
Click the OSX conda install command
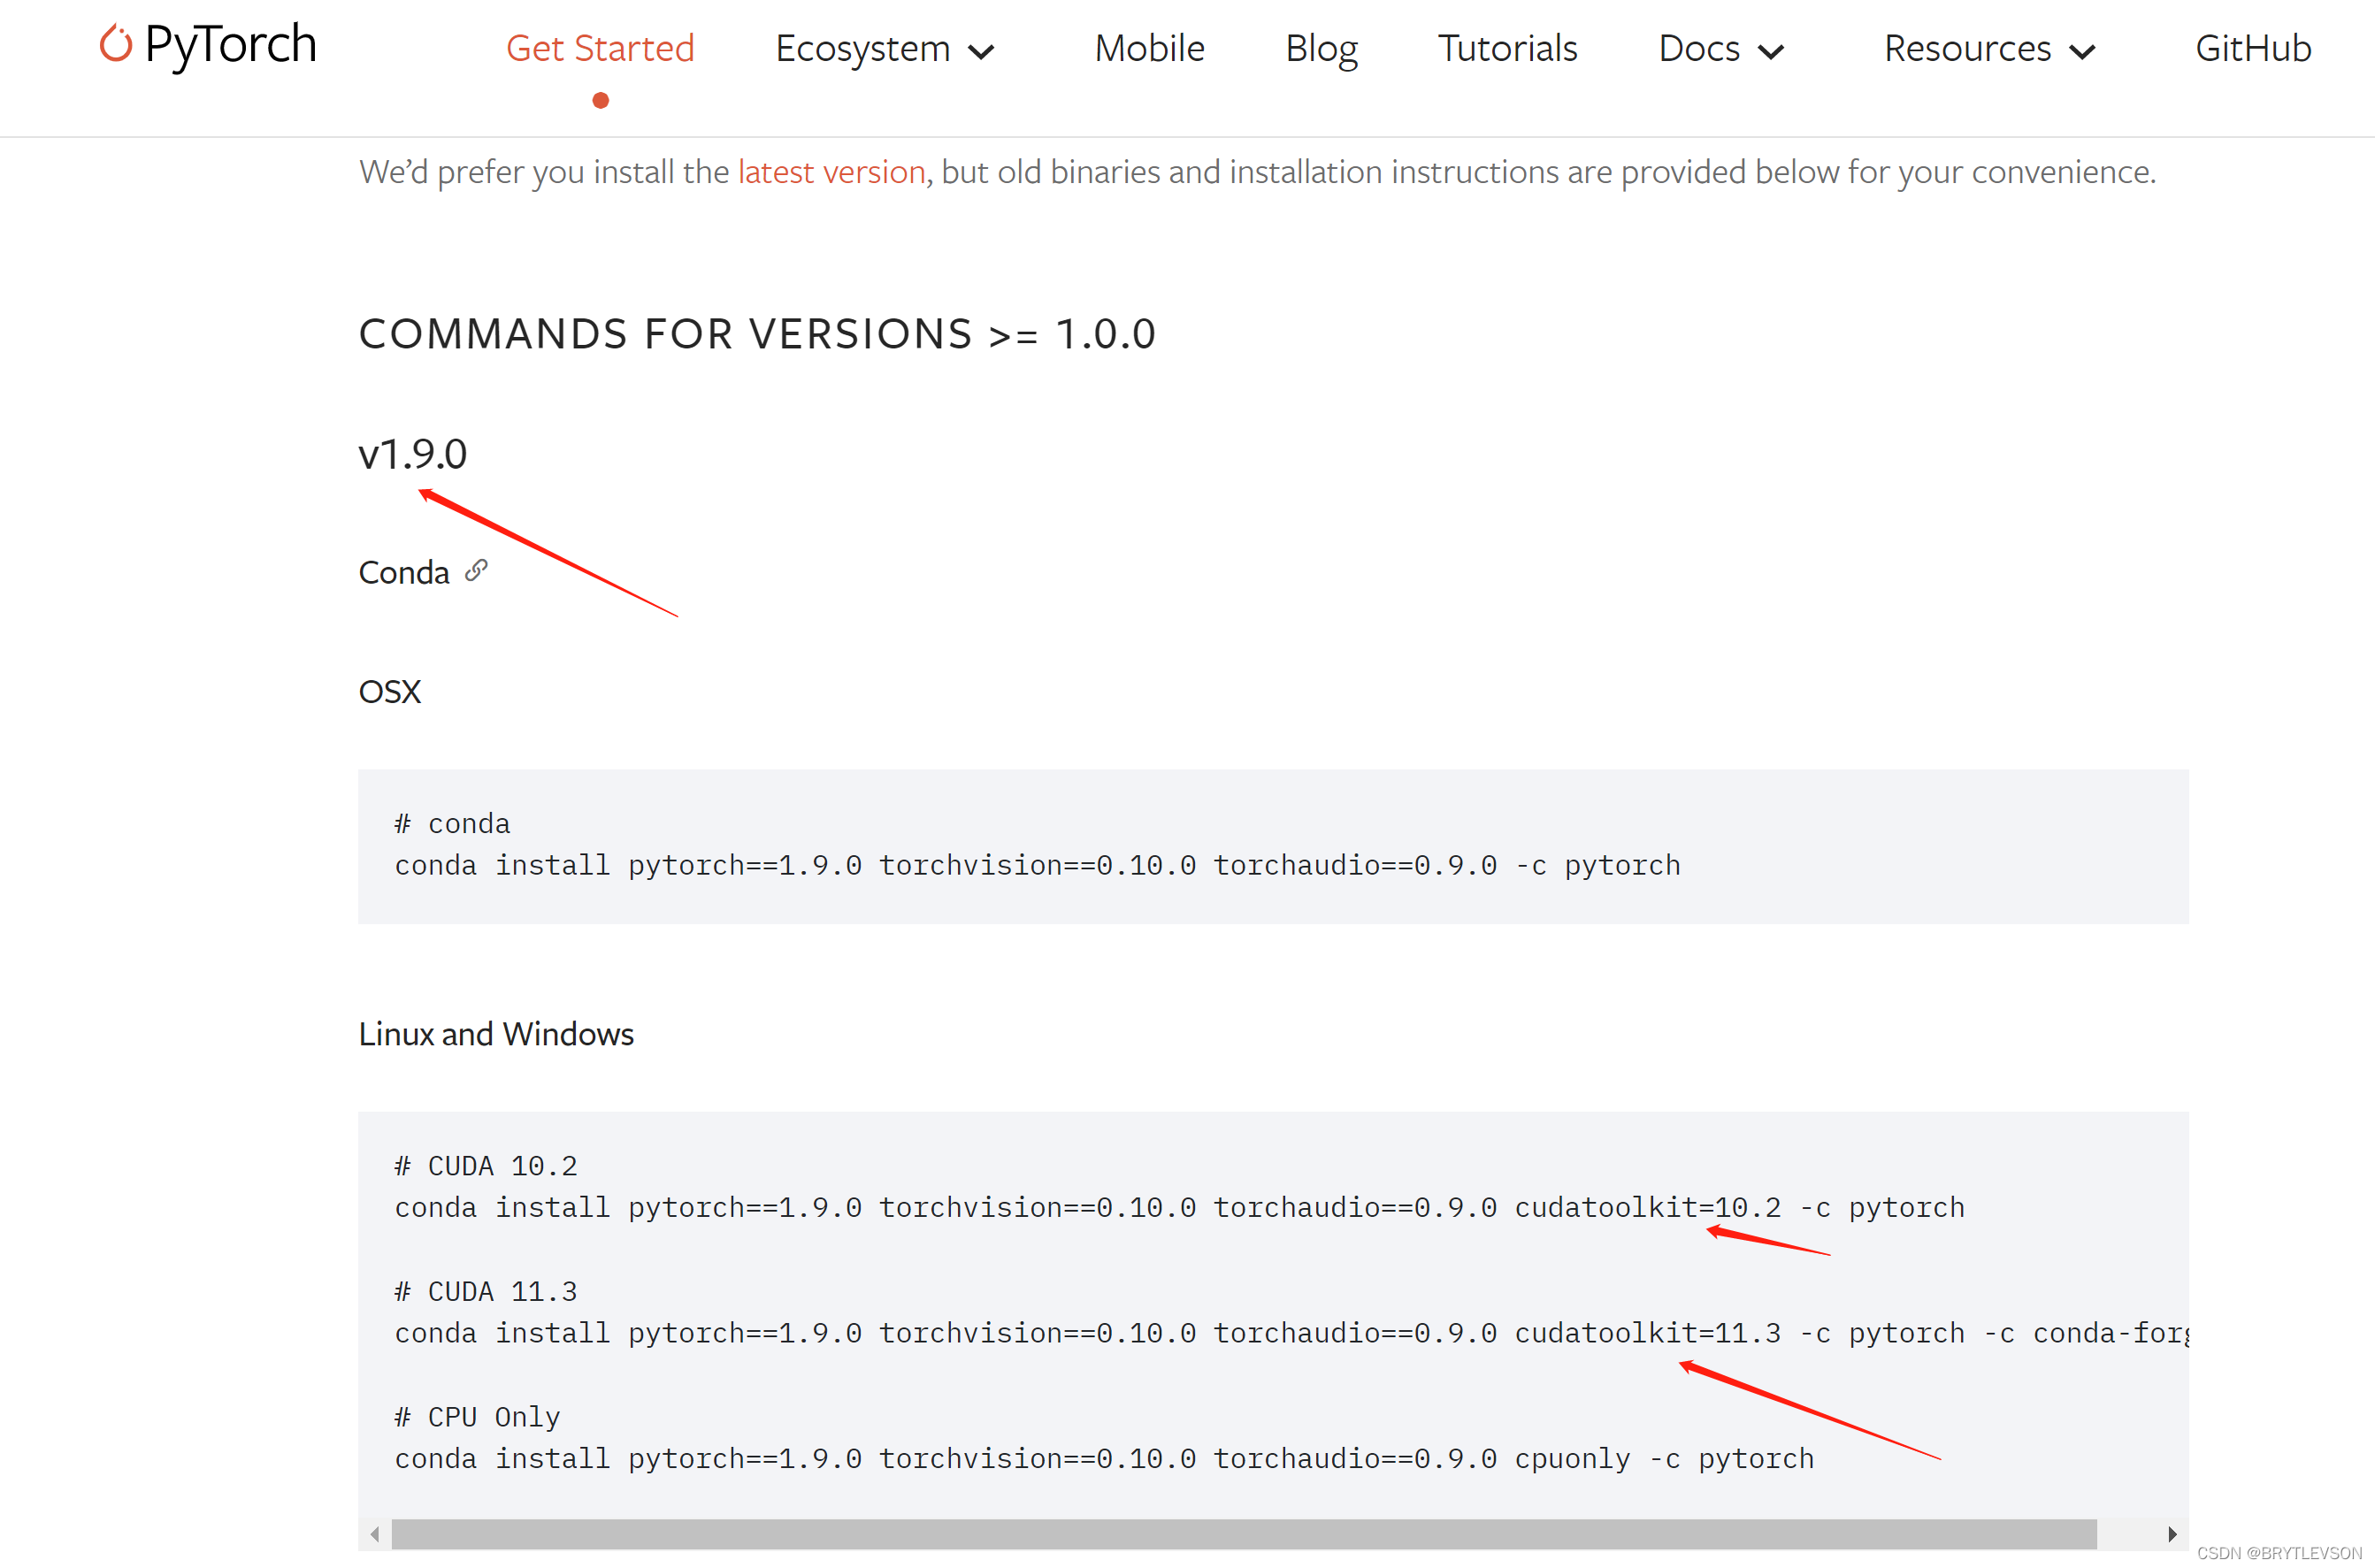pyautogui.click(x=1037, y=866)
